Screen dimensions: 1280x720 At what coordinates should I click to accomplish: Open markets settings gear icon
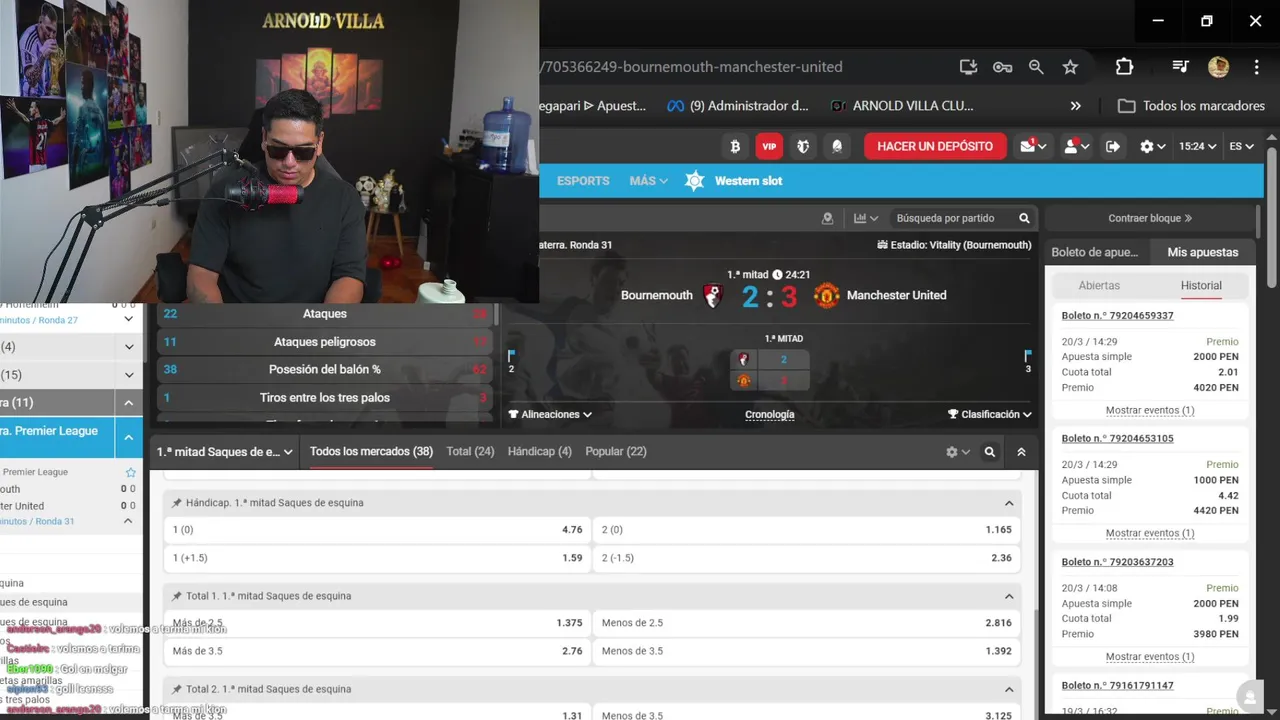tap(957, 452)
